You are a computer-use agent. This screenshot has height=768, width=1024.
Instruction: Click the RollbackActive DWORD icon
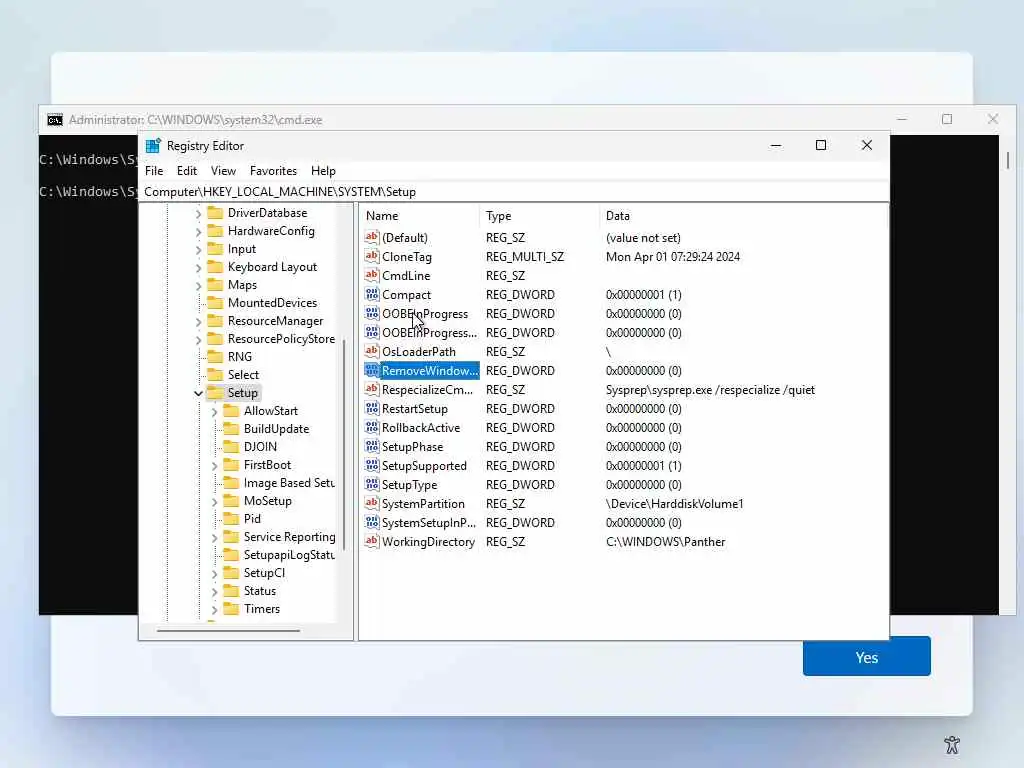372,428
